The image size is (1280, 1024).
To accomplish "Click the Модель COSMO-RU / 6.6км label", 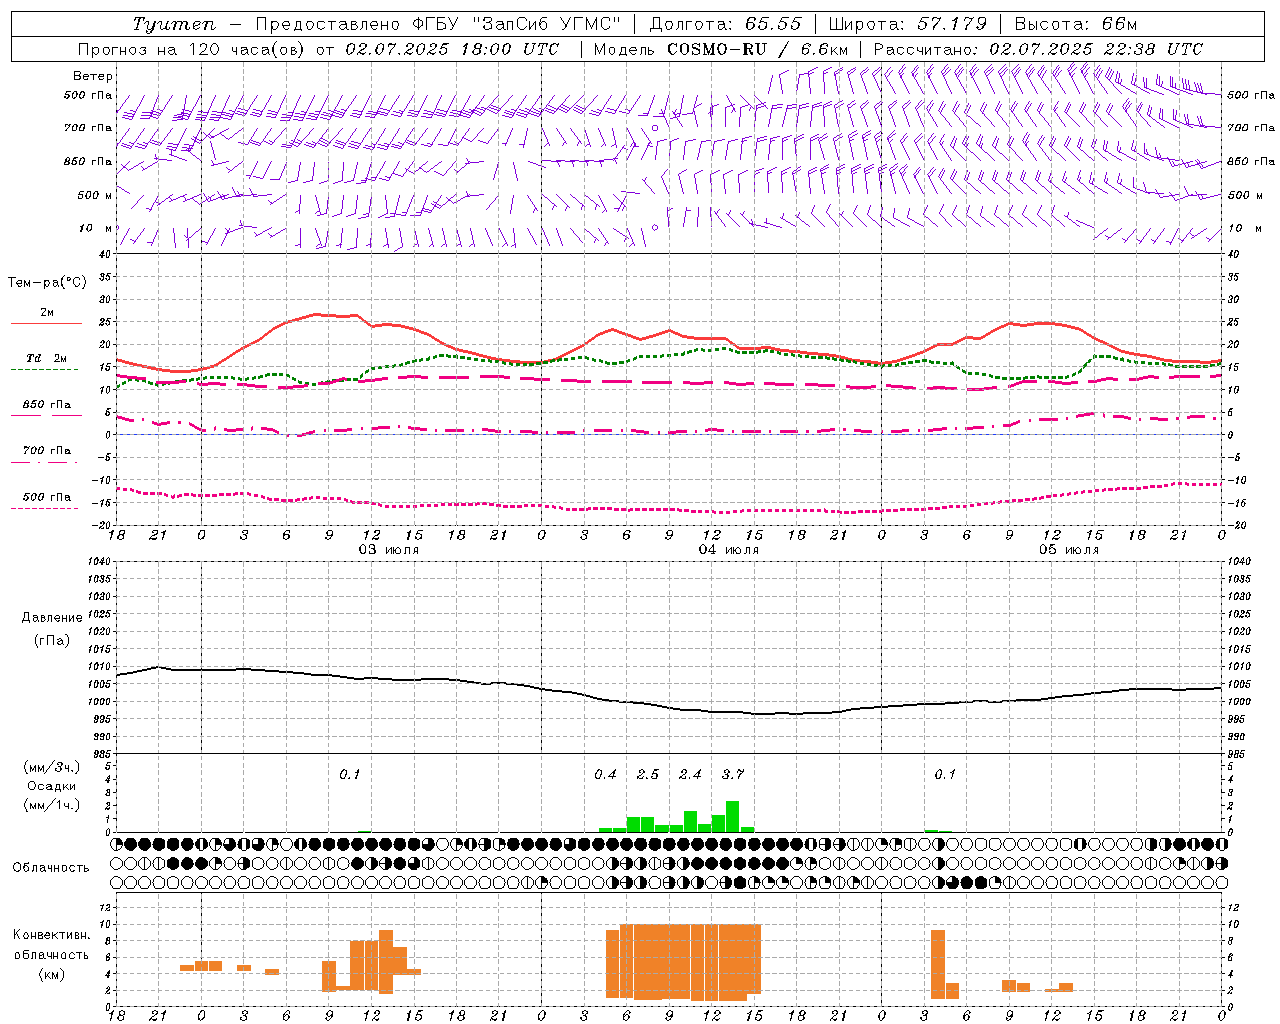I will [x=720, y=49].
